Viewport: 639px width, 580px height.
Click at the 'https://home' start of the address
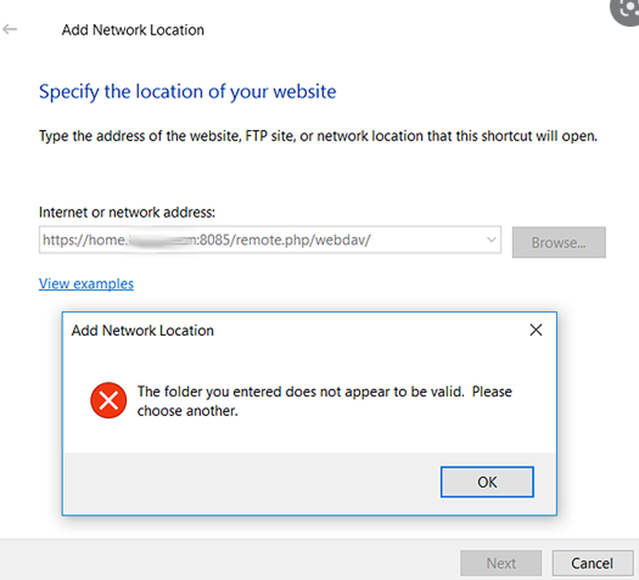tap(84, 240)
